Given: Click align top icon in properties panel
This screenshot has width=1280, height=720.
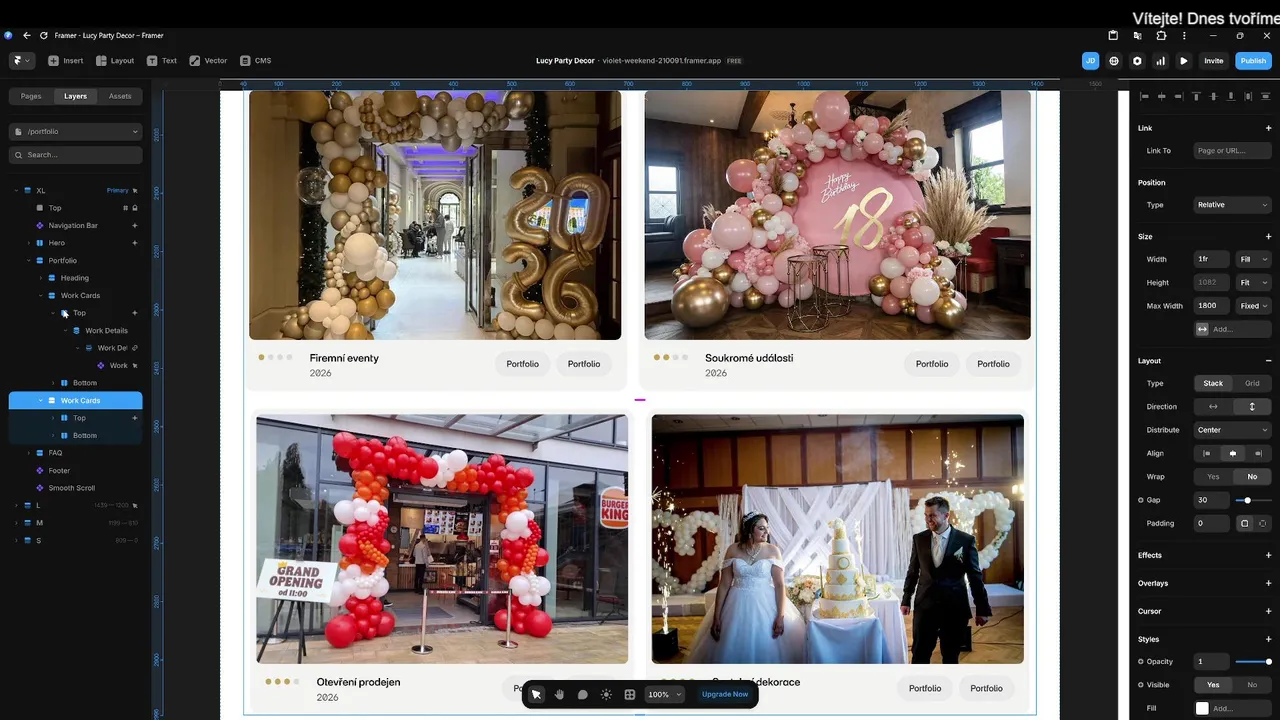Looking at the screenshot, I should tap(1196, 96).
